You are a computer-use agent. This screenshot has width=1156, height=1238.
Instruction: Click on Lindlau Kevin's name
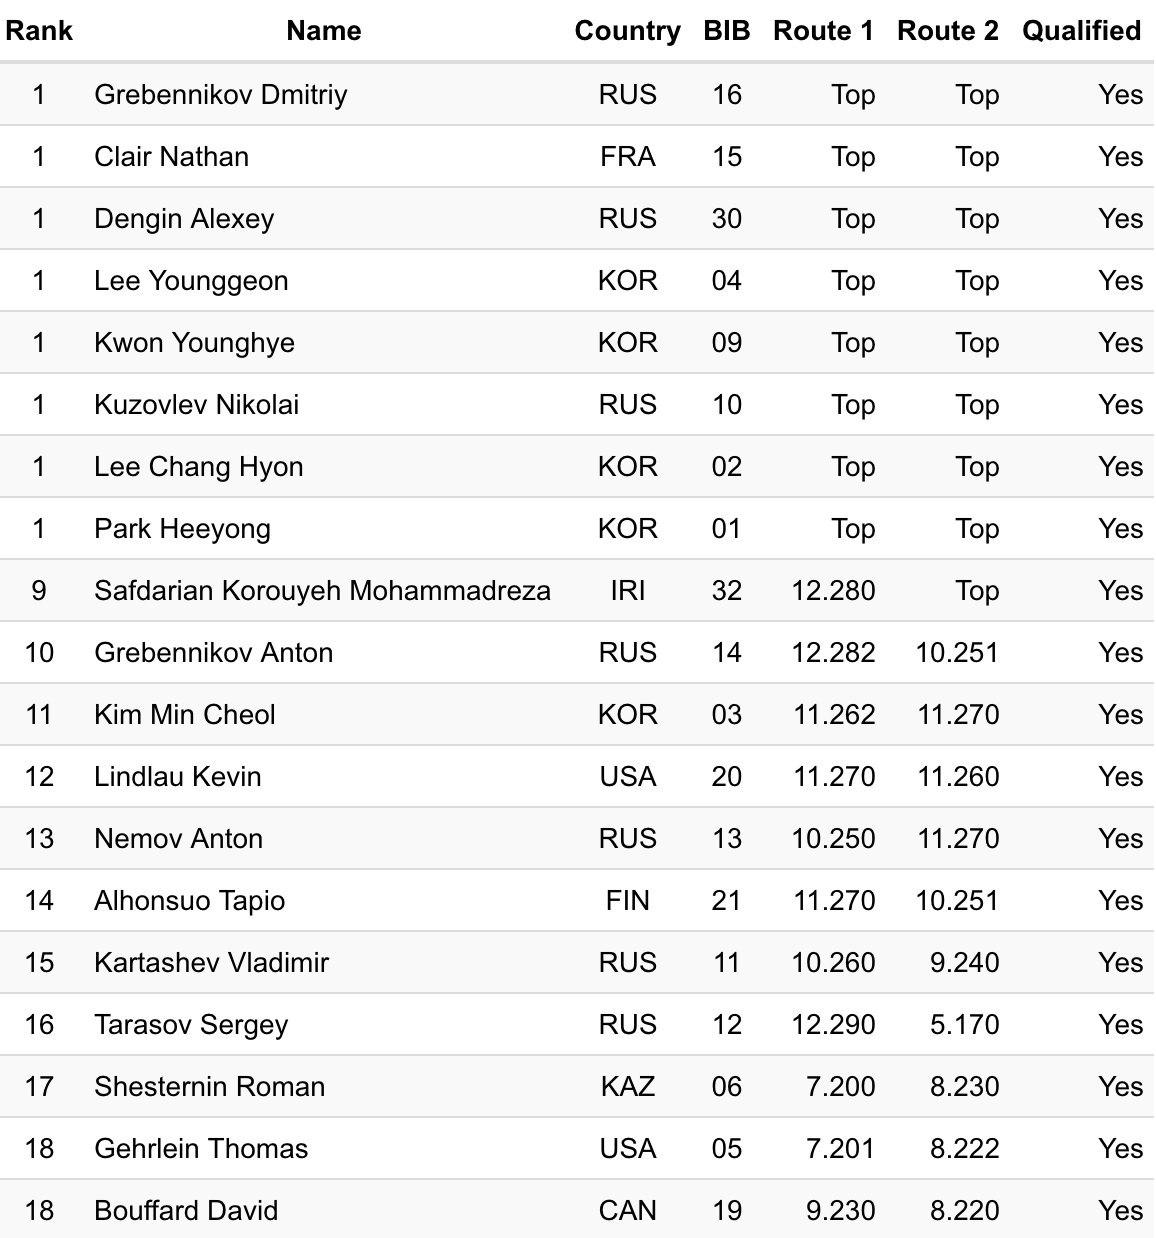(x=178, y=777)
